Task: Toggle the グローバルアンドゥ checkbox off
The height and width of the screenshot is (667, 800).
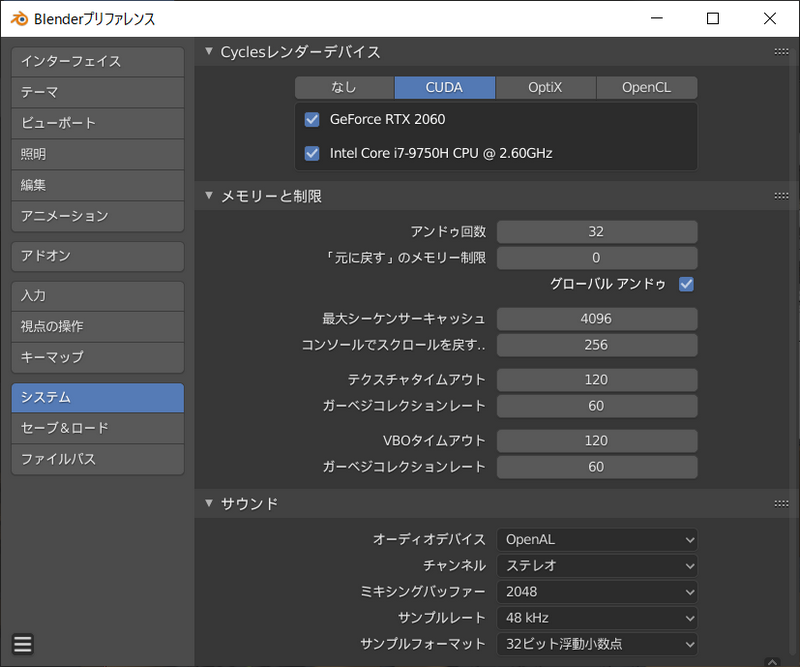Action: [x=687, y=284]
